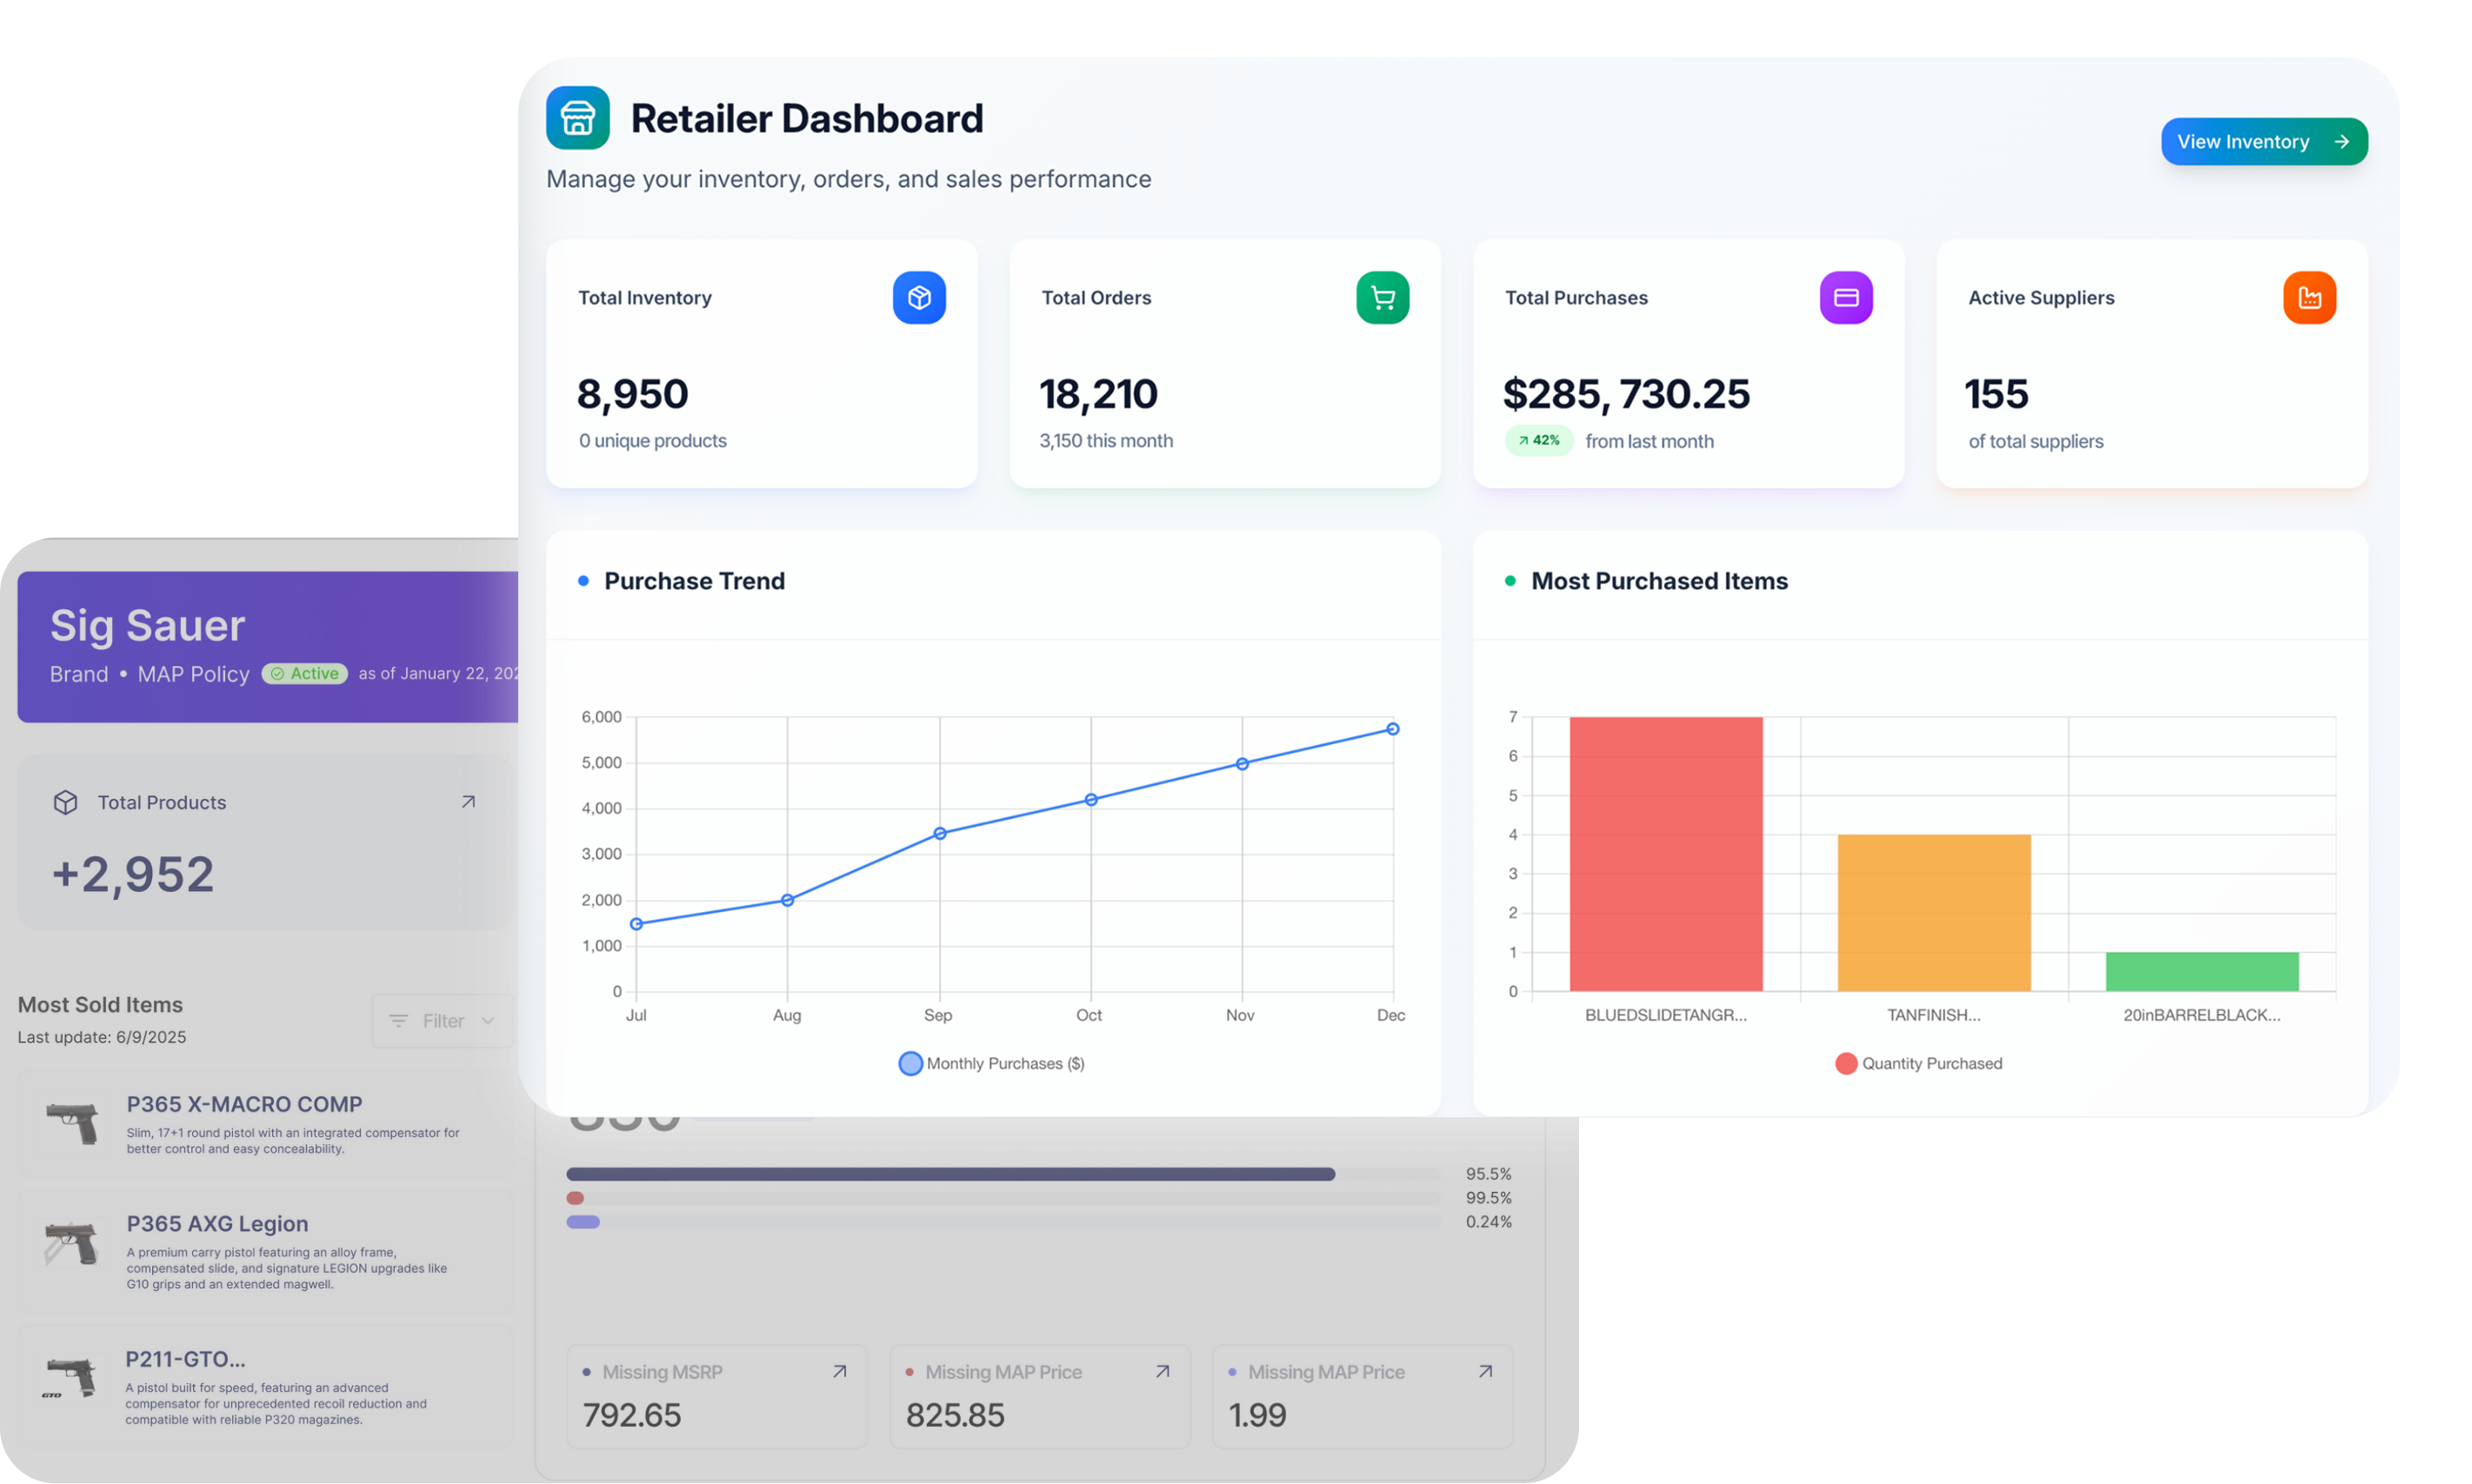Toggle Quantity Purchased legend series
2472x1484 pixels.
[x=1918, y=1063]
